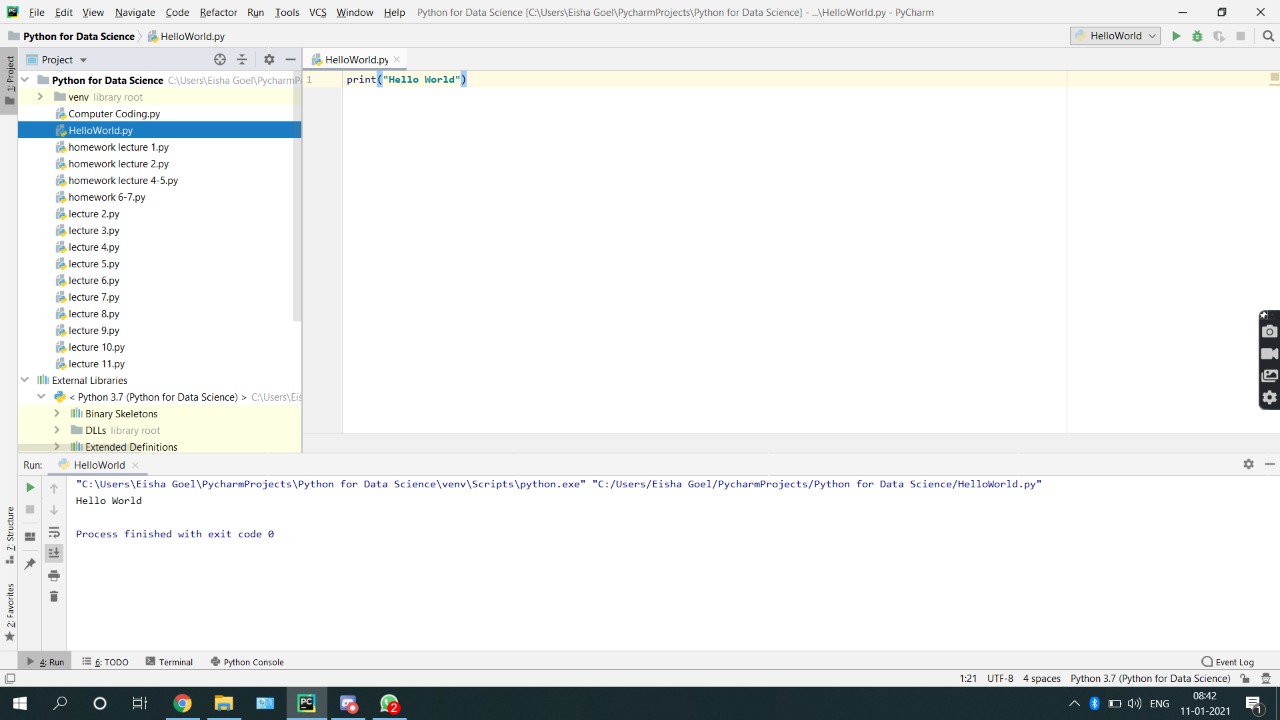Close the HelloWorld.py editor tab
The width and height of the screenshot is (1280, 720).
[x=397, y=60]
